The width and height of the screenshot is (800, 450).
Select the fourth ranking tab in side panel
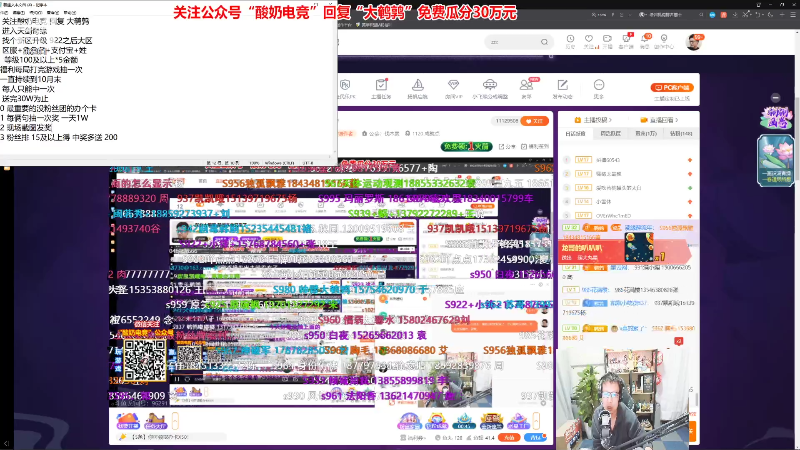tap(681, 134)
